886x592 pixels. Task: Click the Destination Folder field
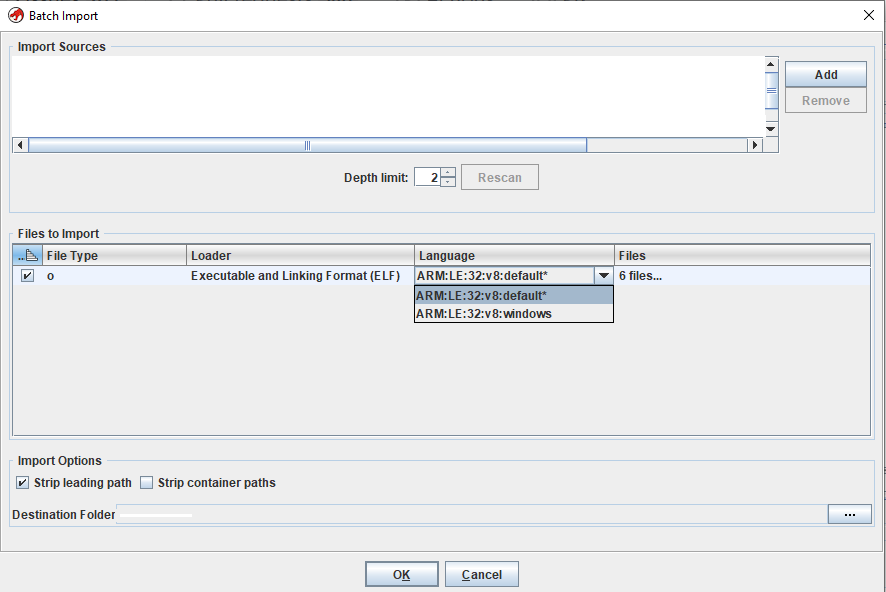click(x=472, y=514)
